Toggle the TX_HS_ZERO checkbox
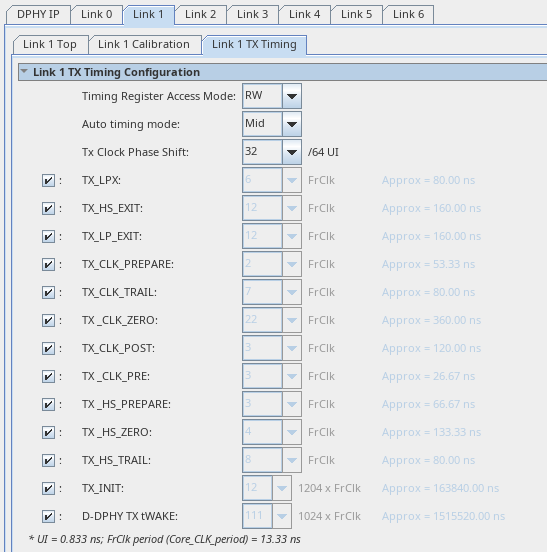 point(48,432)
